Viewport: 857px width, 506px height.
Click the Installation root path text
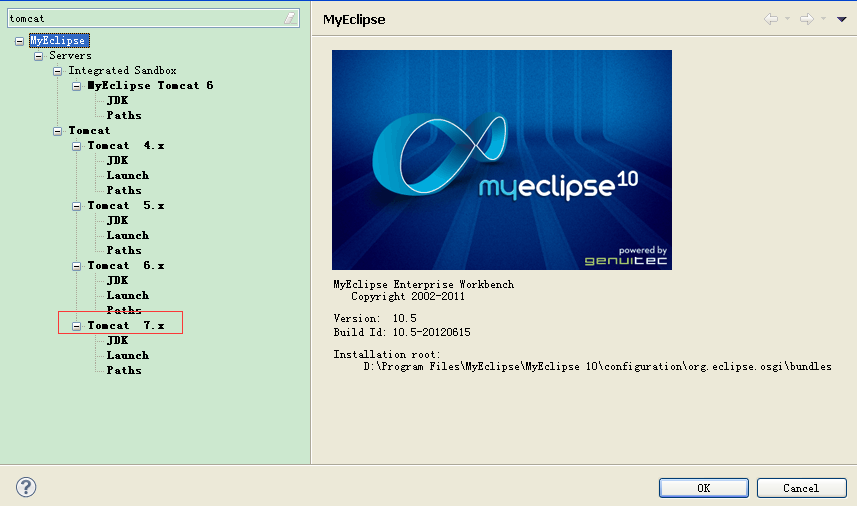tap(597, 367)
